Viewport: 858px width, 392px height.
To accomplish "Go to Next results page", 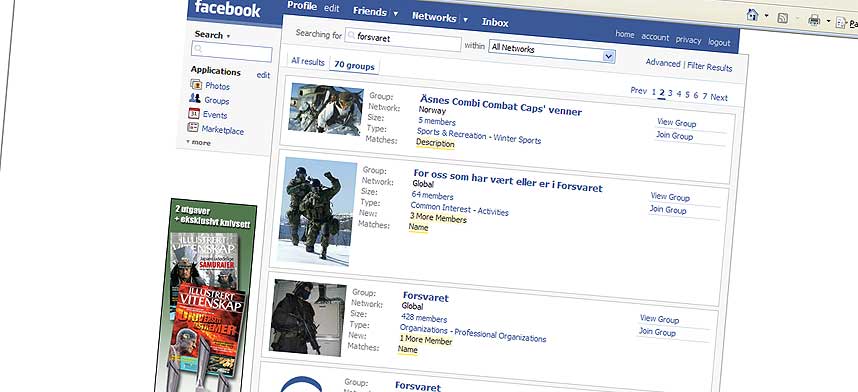I will pos(719,97).
